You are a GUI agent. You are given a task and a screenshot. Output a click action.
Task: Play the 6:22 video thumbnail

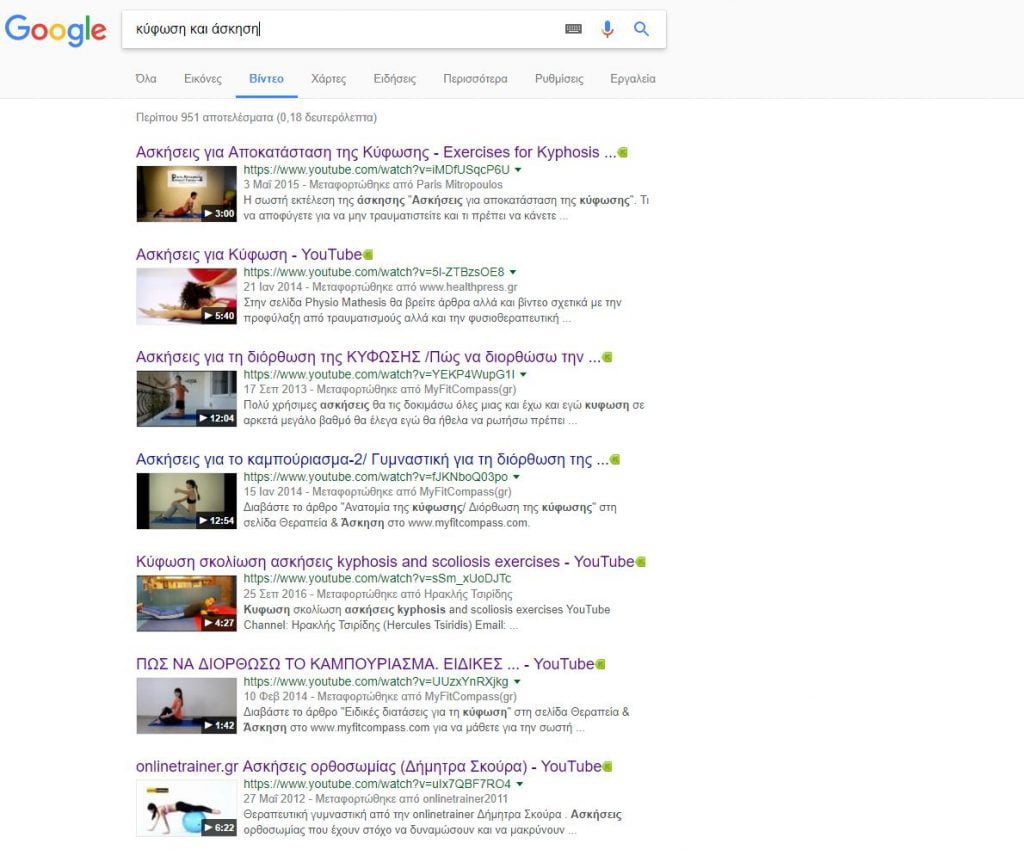click(186, 808)
